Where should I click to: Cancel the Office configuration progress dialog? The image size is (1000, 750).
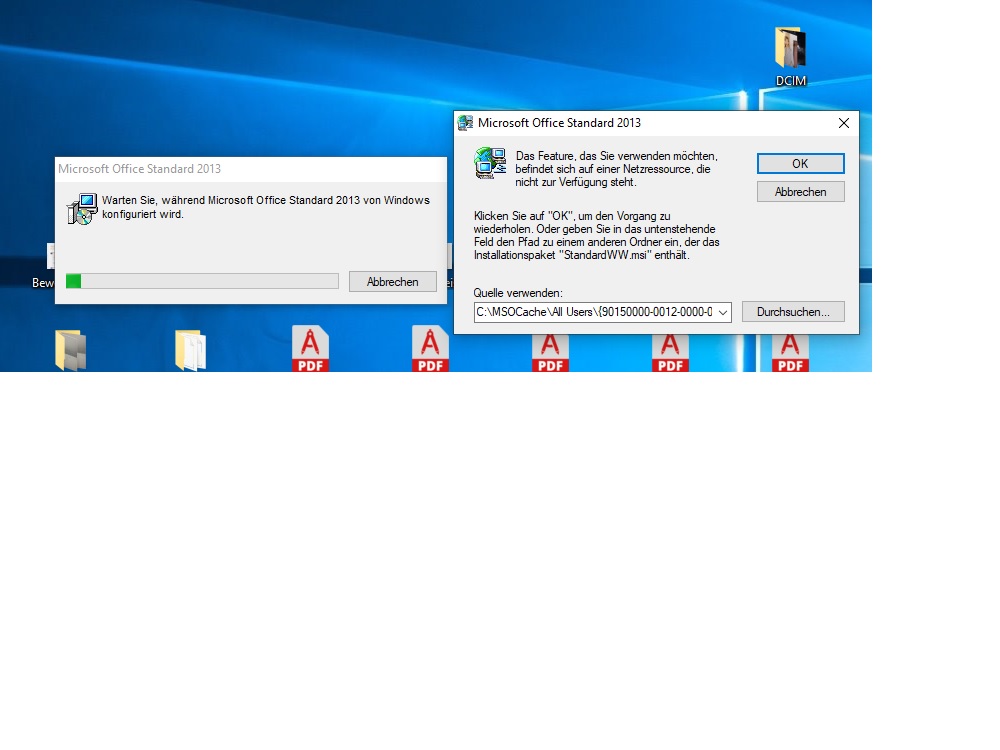[x=393, y=281]
